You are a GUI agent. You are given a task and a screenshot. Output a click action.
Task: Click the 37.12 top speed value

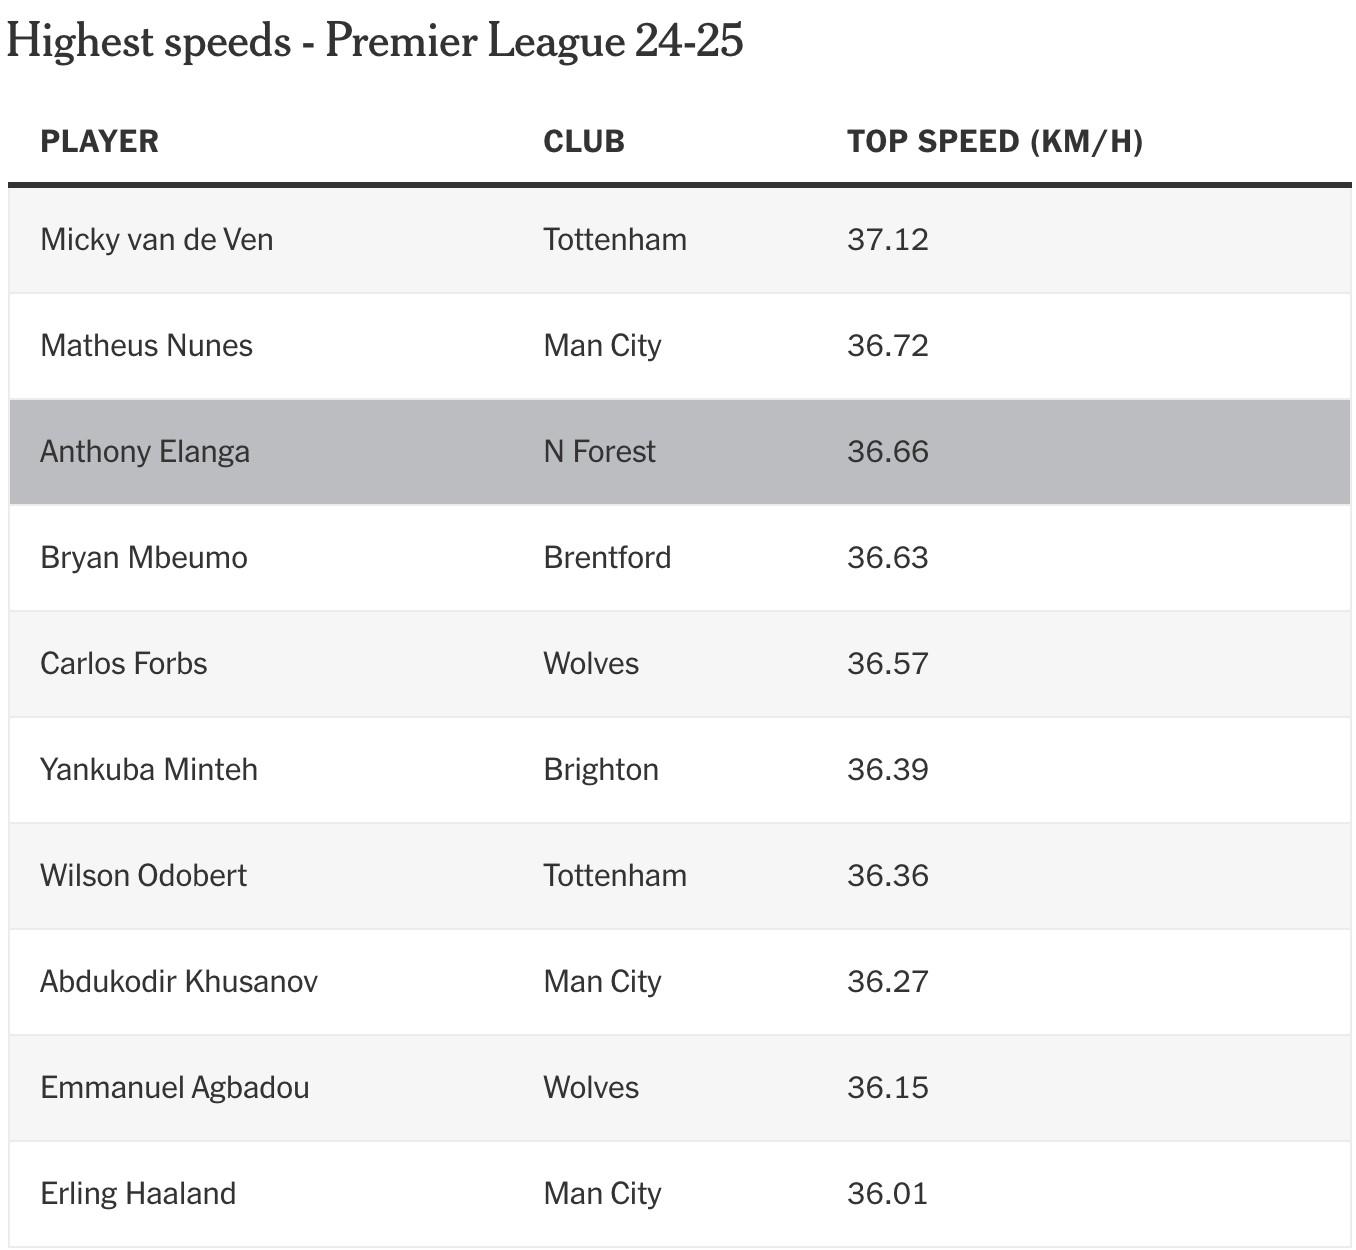pos(888,240)
